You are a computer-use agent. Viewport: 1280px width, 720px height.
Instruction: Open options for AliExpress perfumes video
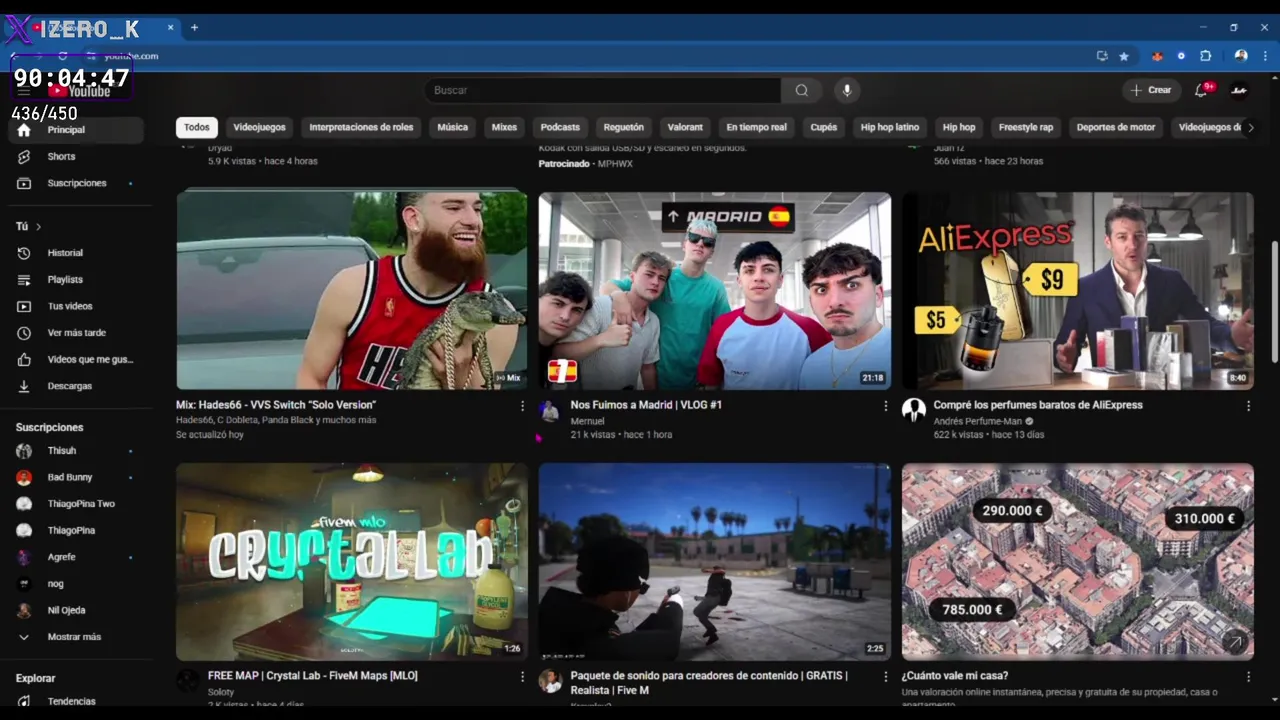coord(1248,406)
